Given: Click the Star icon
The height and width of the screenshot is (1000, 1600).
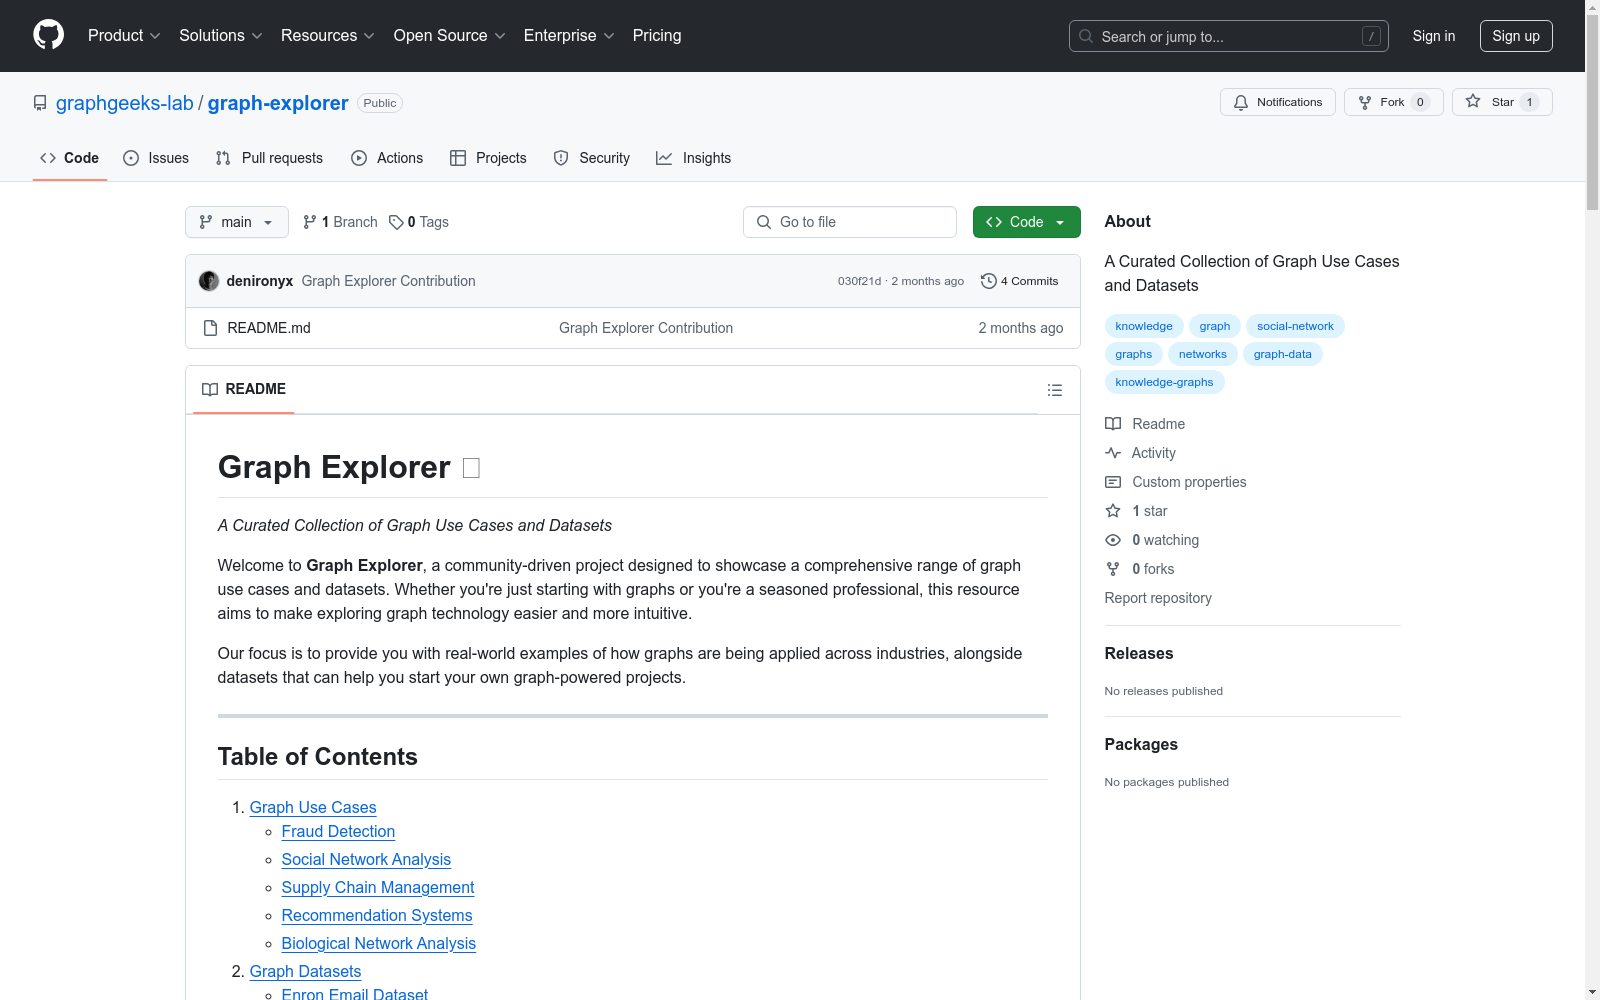Looking at the screenshot, I should click(1473, 101).
